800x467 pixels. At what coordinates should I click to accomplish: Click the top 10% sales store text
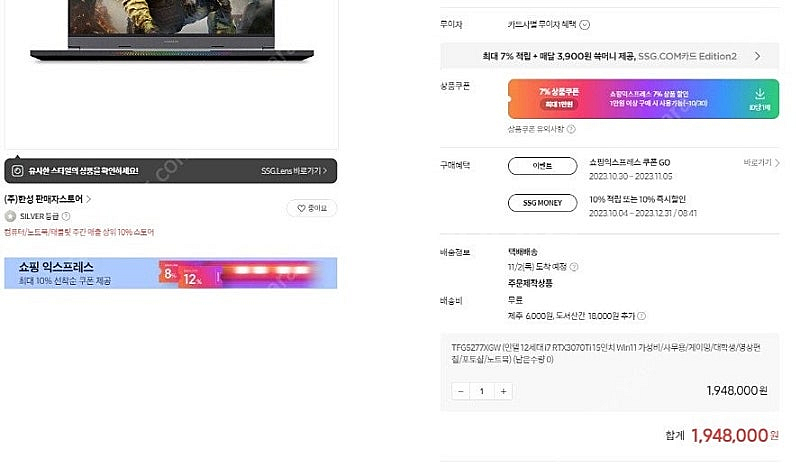pyautogui.click(x=79, y=232)
